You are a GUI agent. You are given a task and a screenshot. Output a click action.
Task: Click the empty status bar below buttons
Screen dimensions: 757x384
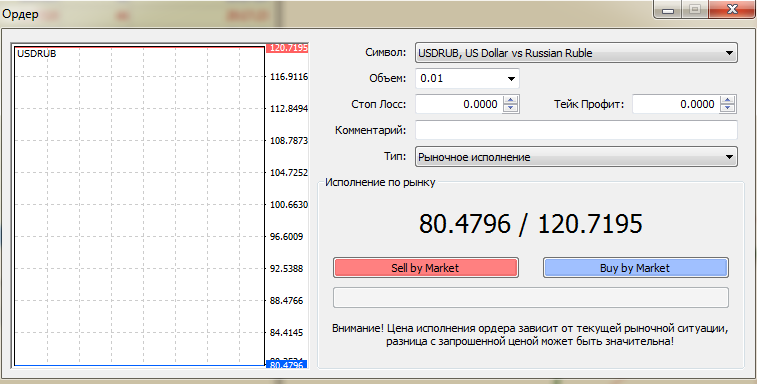pos(531,298)
